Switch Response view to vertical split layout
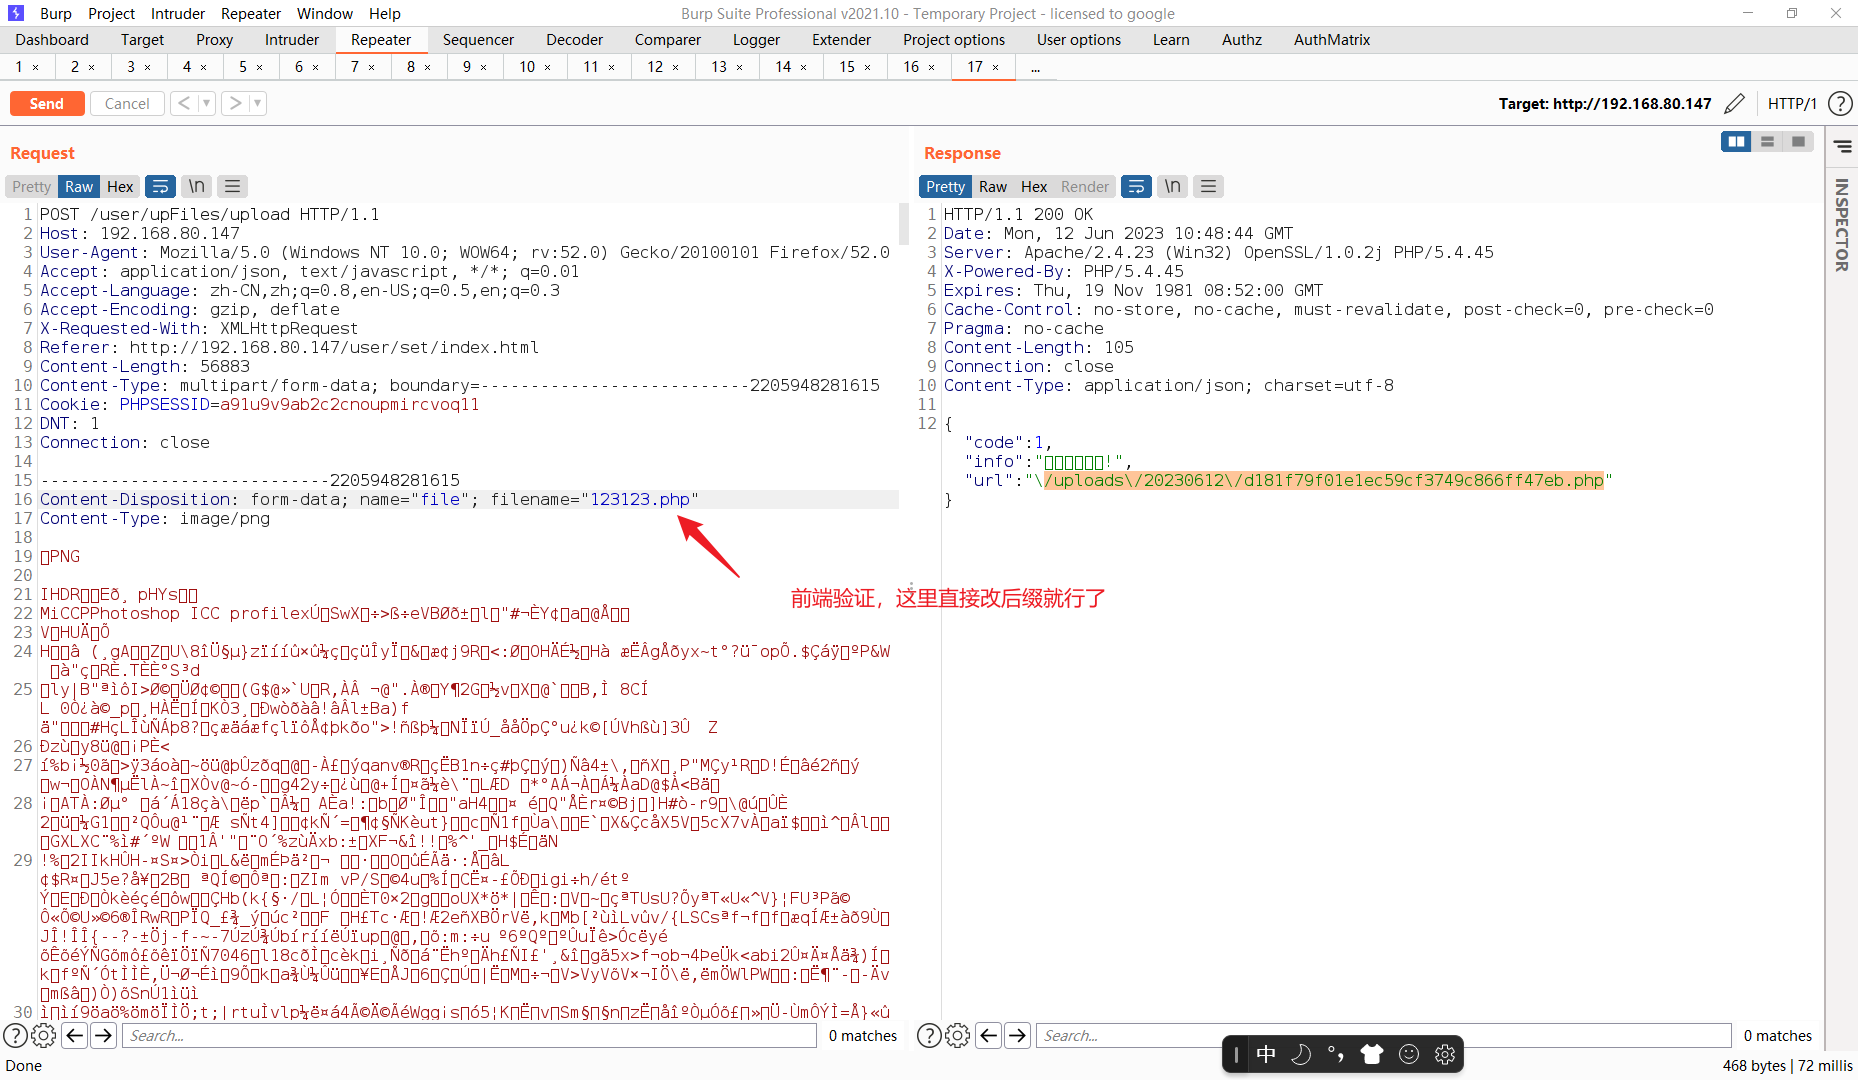The width and height of the screenshot is (1858, 1080). click(x=1735, y=141)
